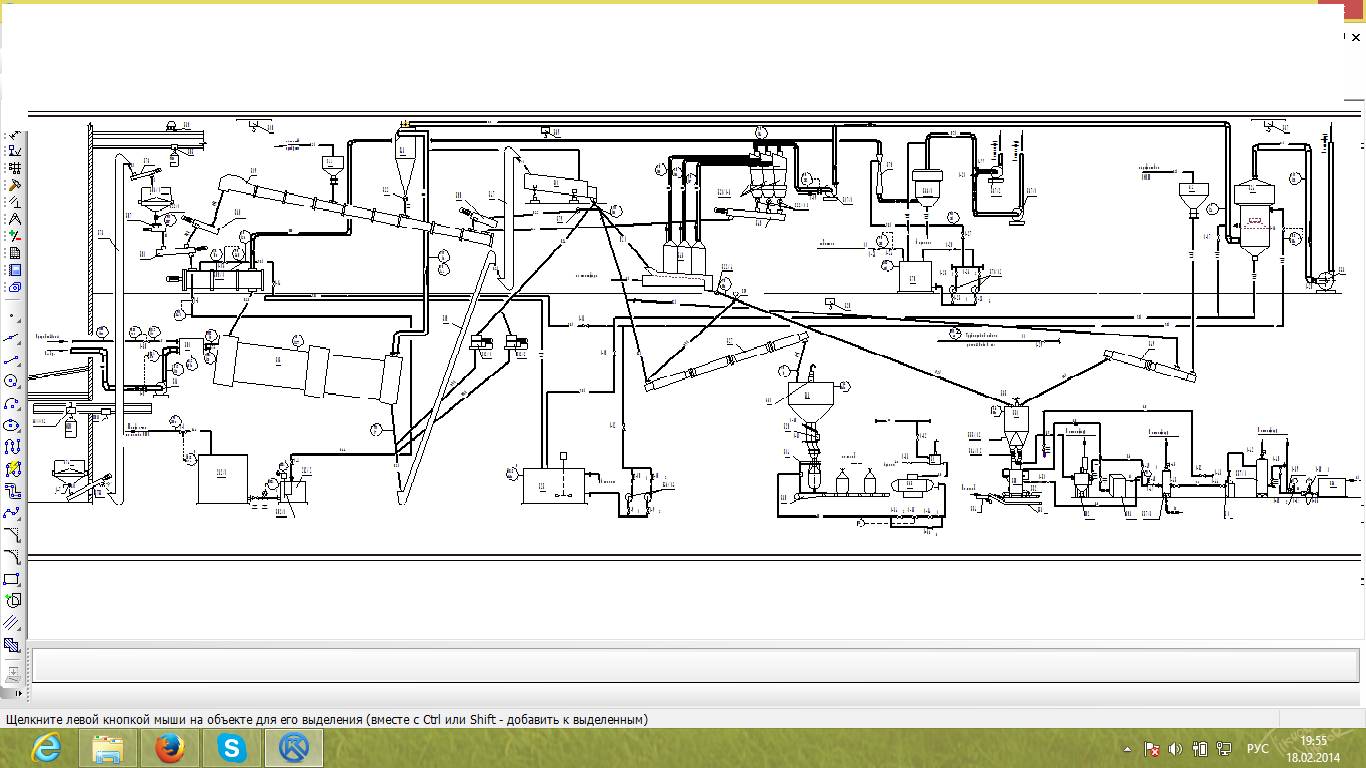Click the empty property panel field

click(695, 665)
